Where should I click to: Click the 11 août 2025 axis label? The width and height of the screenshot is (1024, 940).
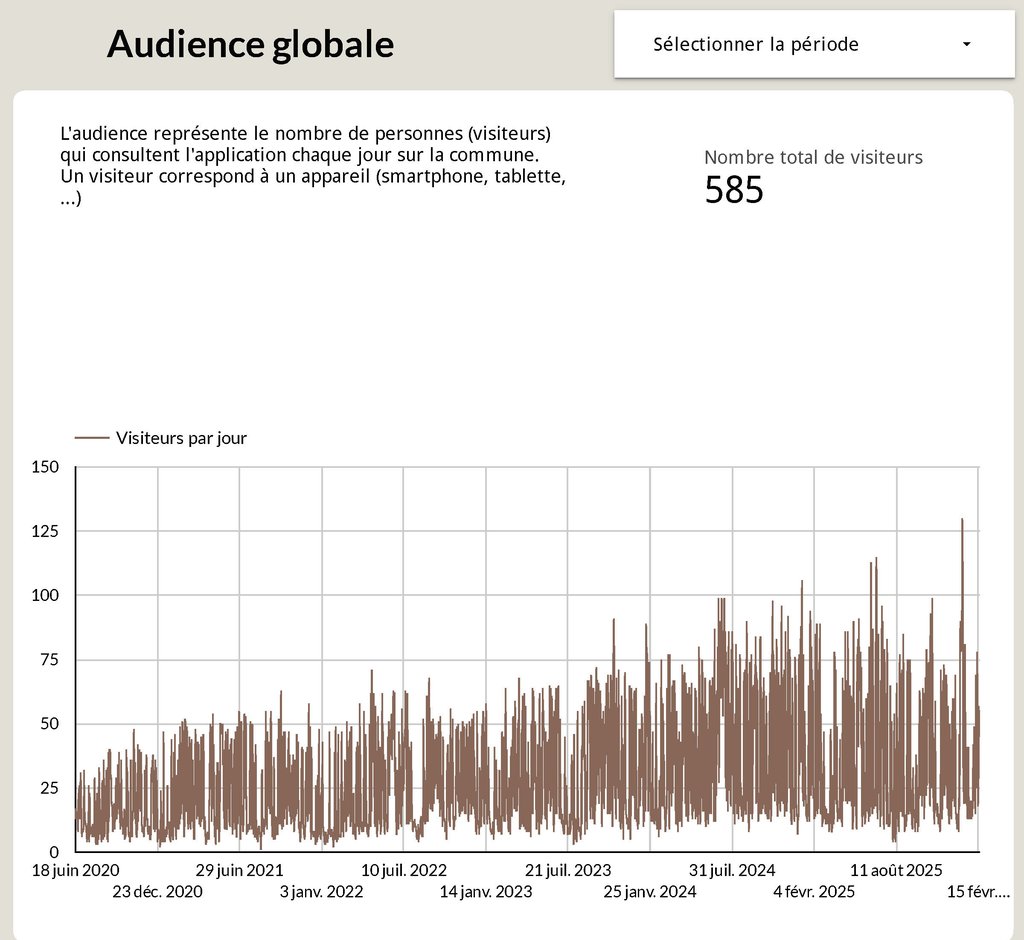896,870
